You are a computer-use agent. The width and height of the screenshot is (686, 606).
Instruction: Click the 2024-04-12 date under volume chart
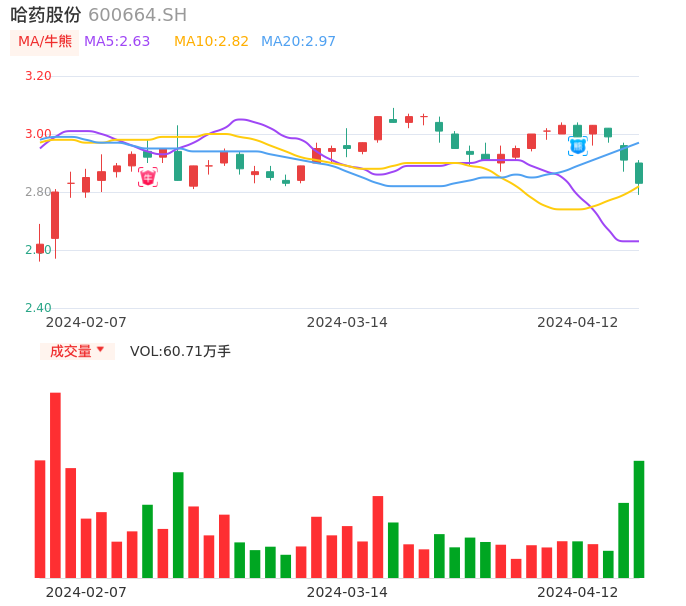[x=578, y=592]
